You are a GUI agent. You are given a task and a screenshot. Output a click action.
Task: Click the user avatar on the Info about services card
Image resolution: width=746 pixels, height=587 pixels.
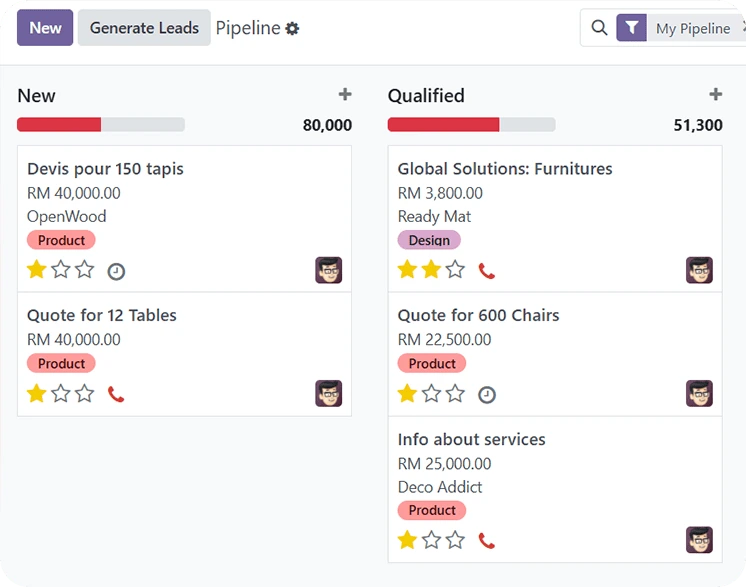699,540
